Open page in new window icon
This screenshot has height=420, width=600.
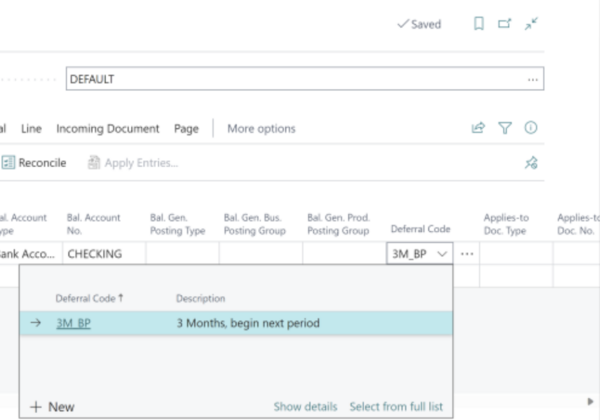click(x=505, y=24)
